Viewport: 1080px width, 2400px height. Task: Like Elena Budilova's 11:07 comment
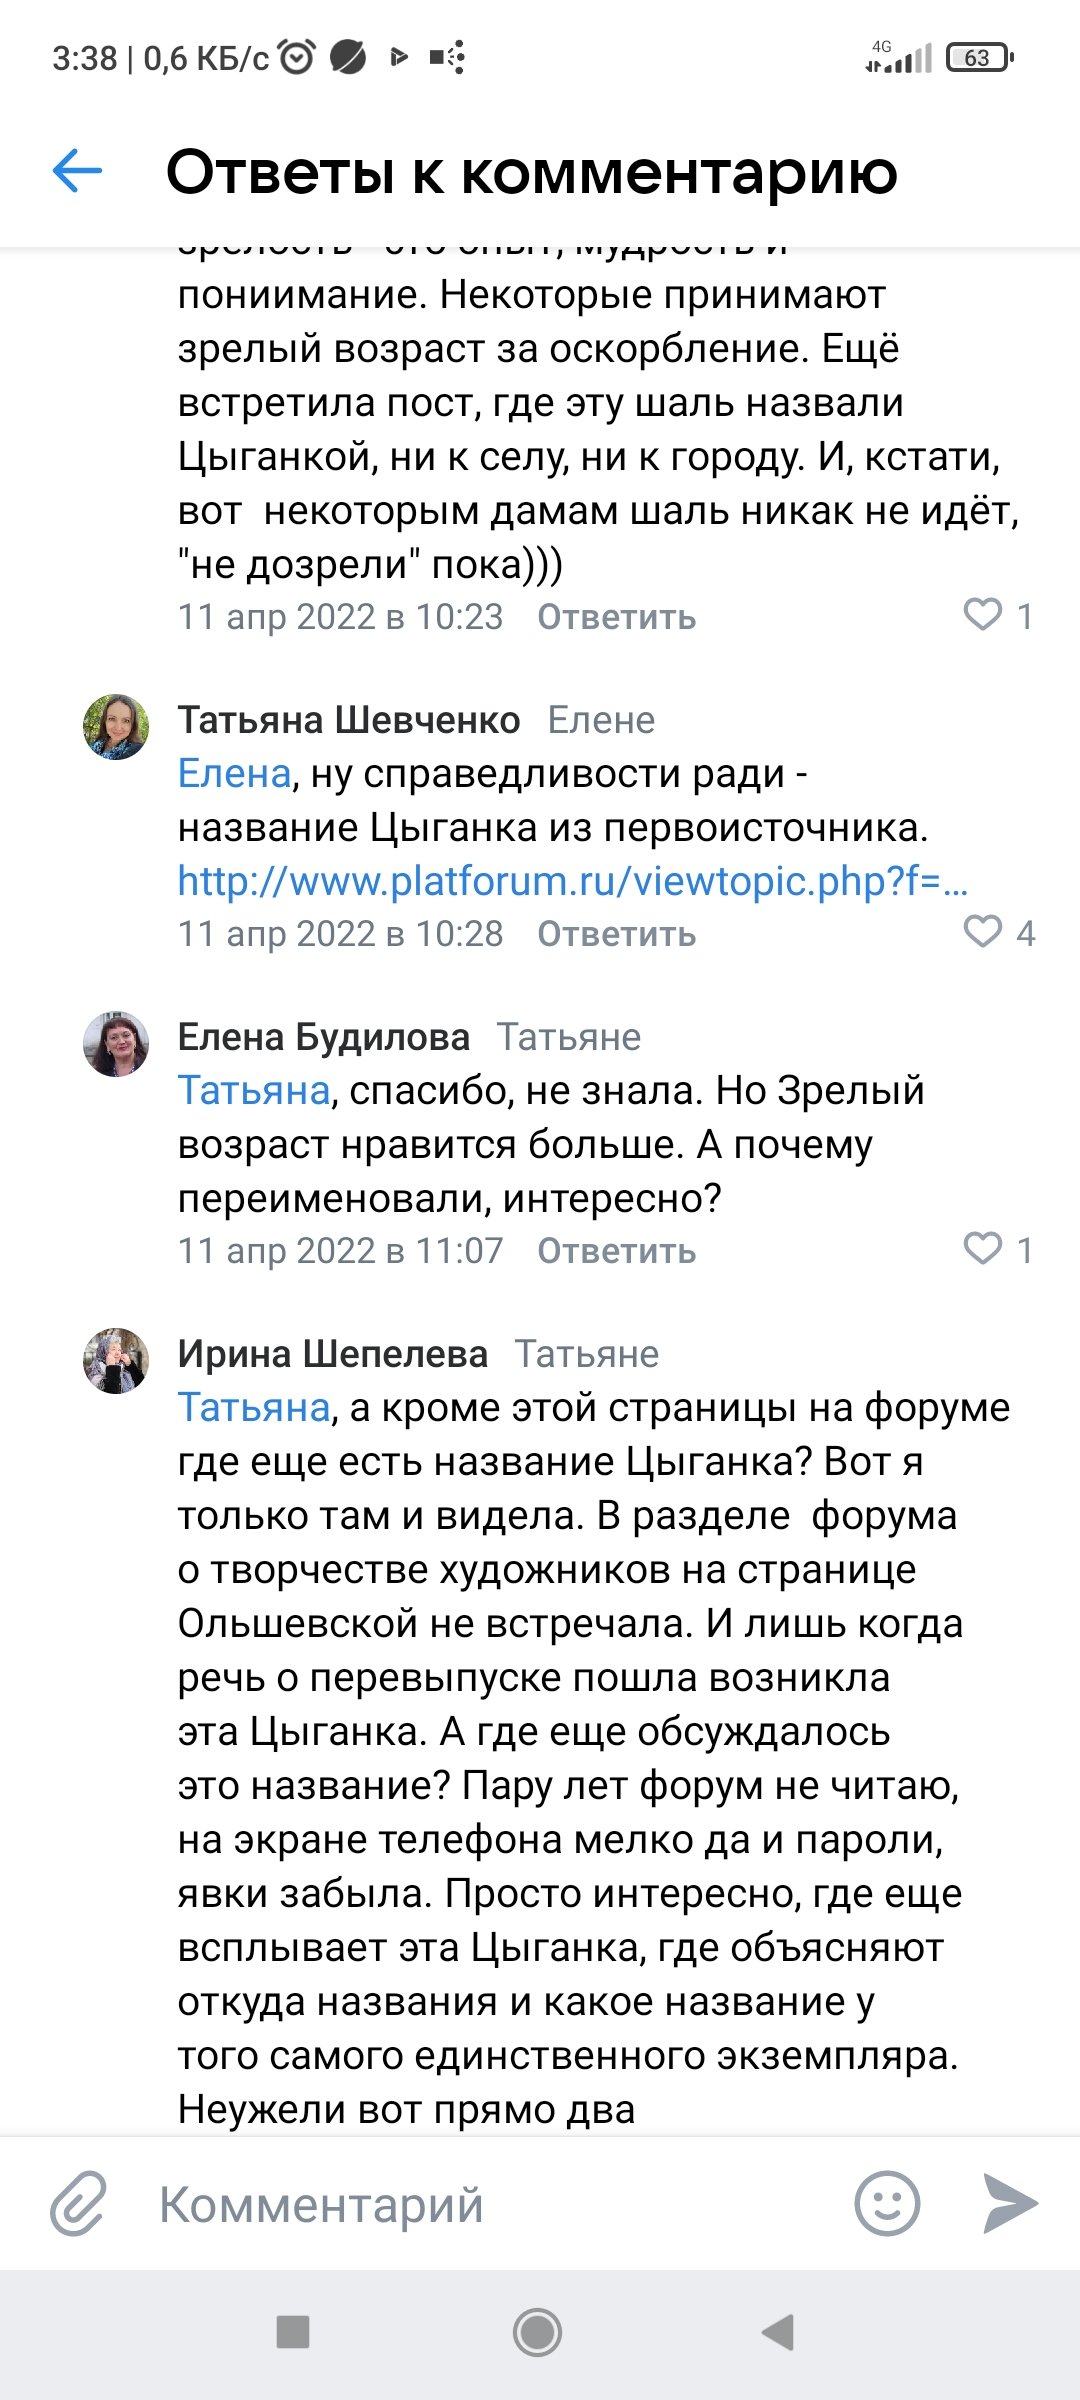click(982, 1249)
